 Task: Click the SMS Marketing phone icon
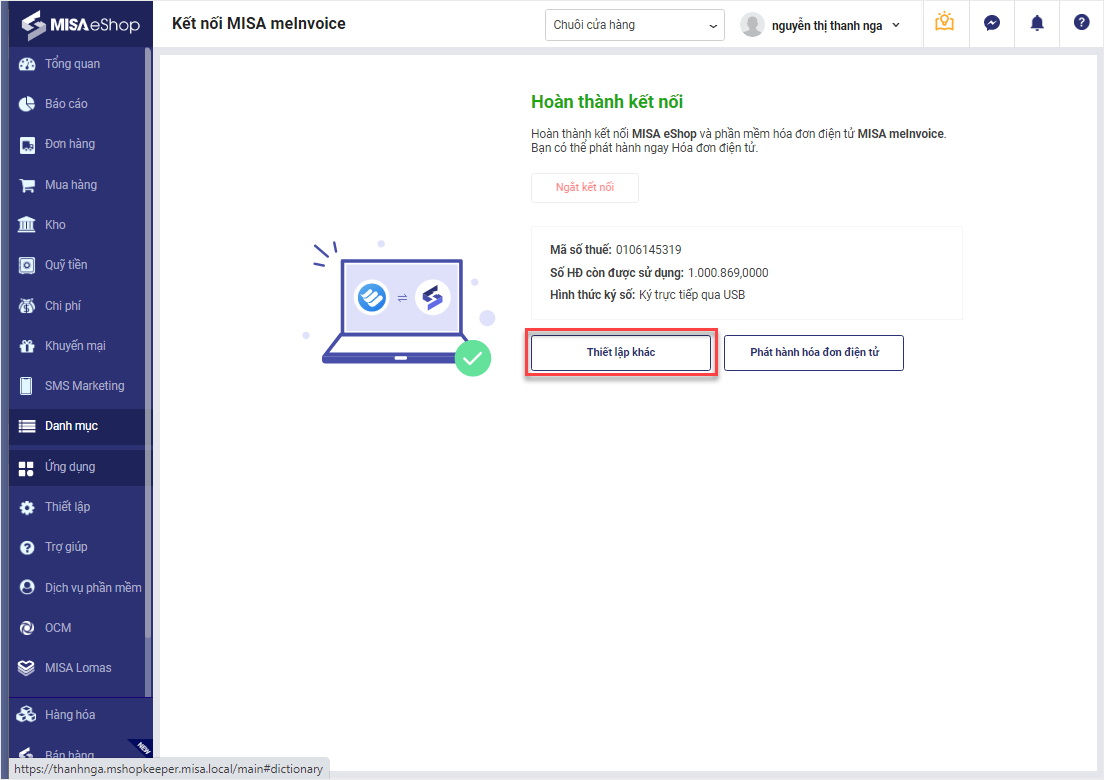point(27,386)
